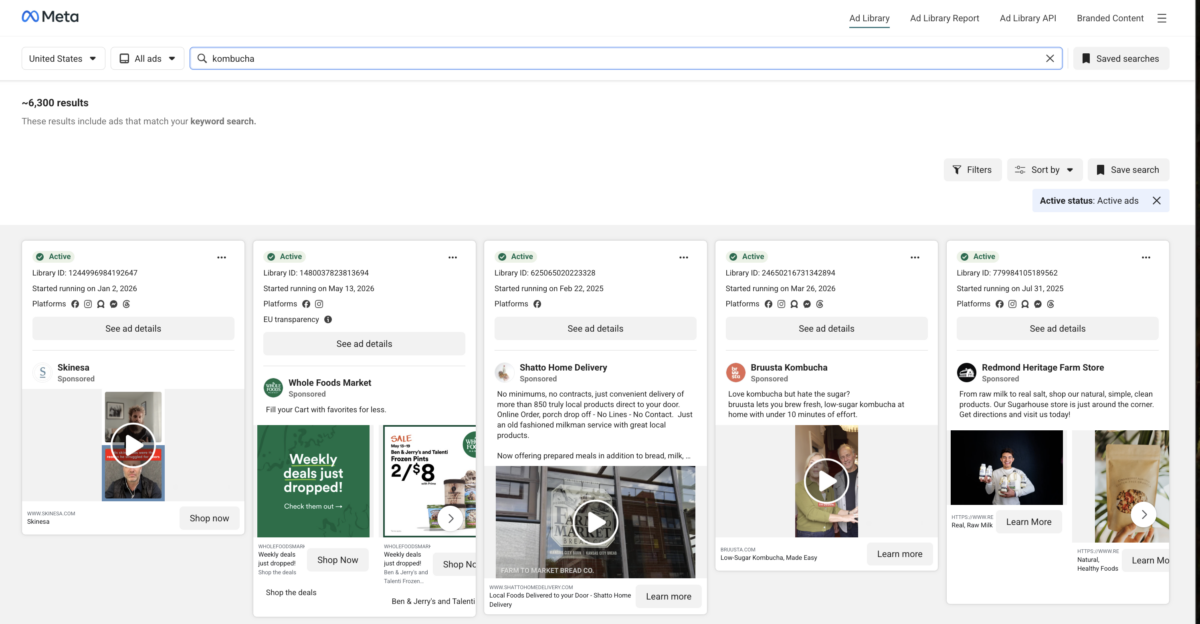
Task: Open more options on Redmond ad card
Action: pyautogui.click(x=1145, y=257)
